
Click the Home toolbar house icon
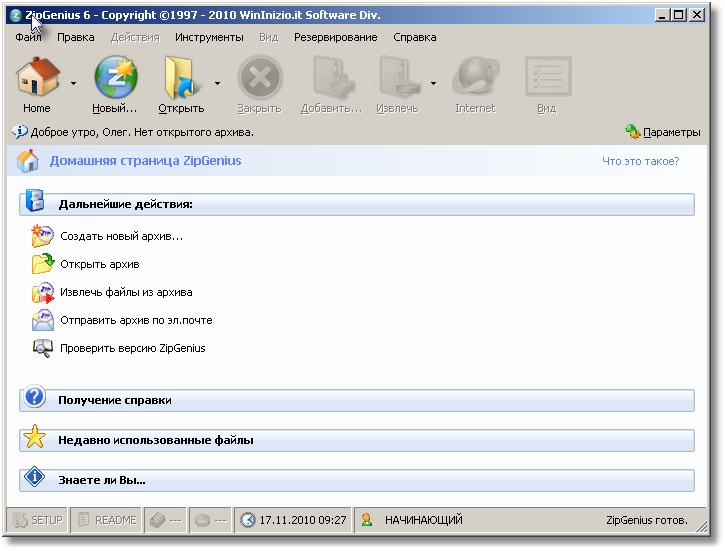[38, 77]
